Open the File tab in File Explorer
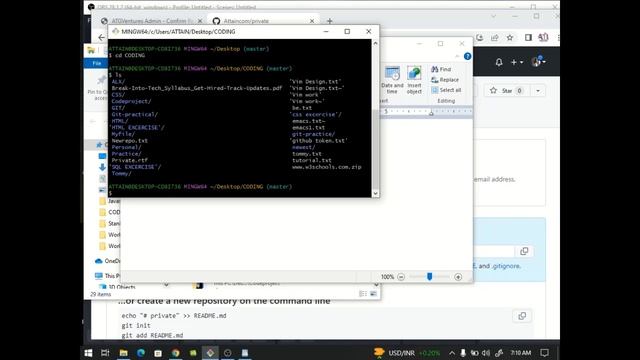Screen dimensions: 640x360 pyautogui.click(x=97, y=63)
